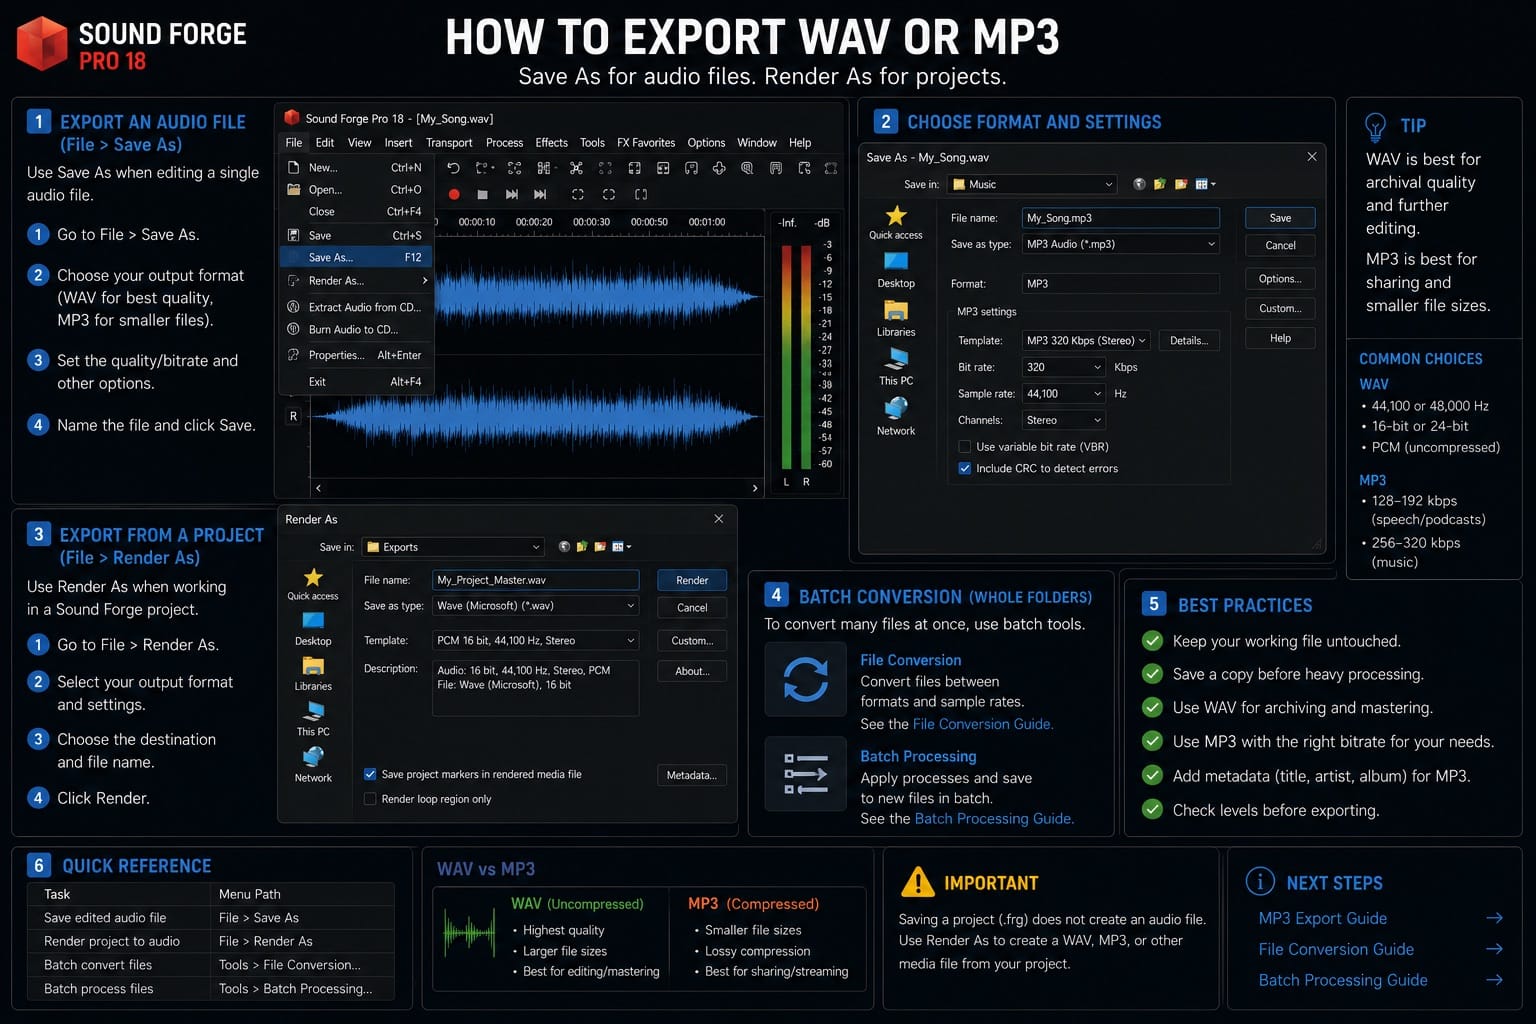Click Libraries icon in Render As dialog
The image size is (1536, 1024).
[313, 666]
